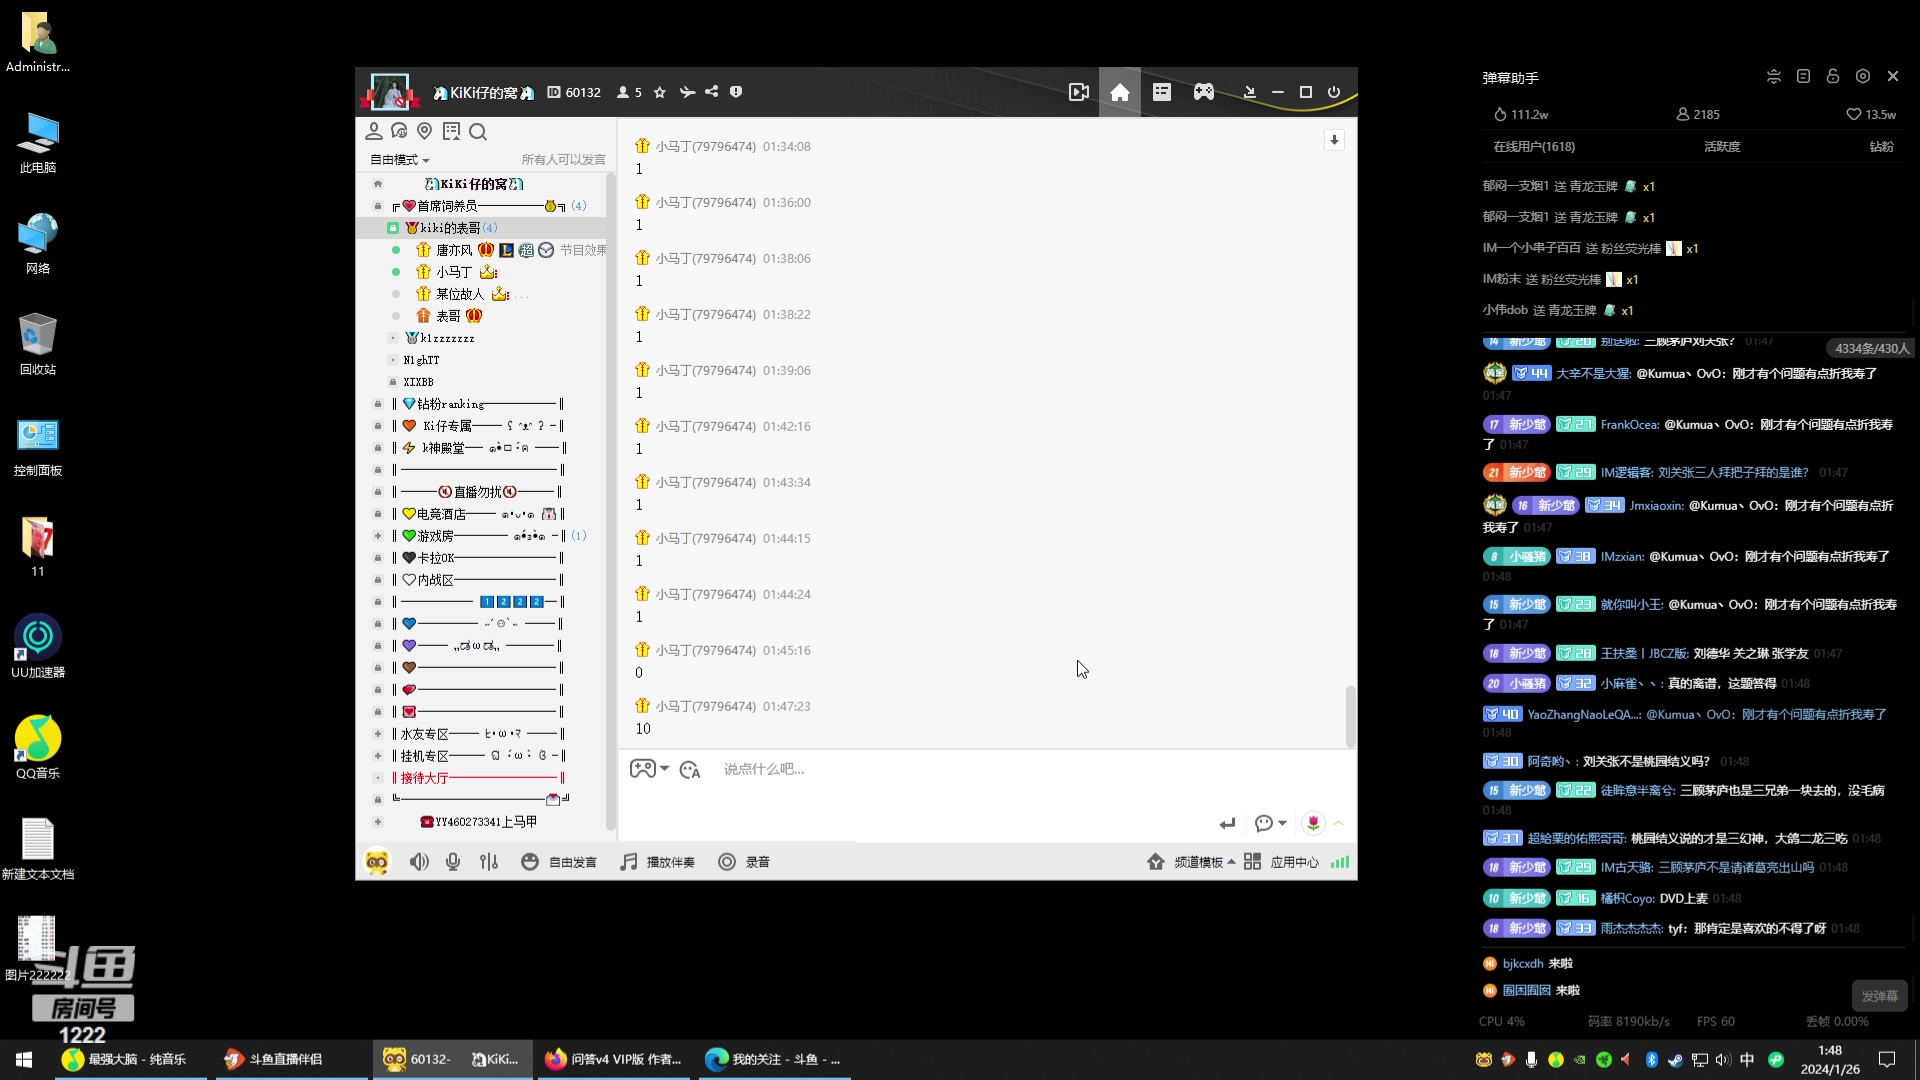Open the video broadcast icon in header

click(x=1078, y=92)
